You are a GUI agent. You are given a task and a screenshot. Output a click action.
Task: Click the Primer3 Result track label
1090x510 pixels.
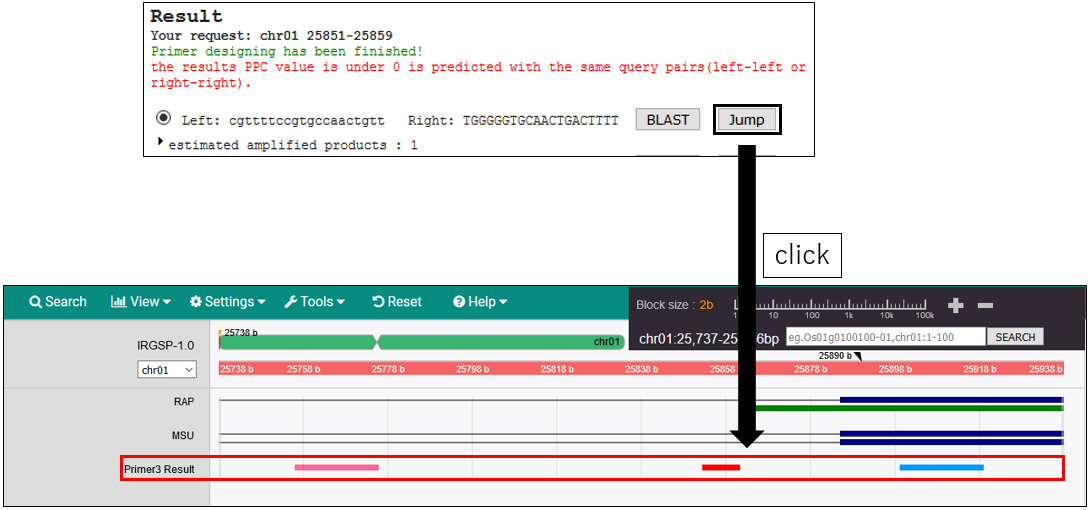click(x=159, y=469)
